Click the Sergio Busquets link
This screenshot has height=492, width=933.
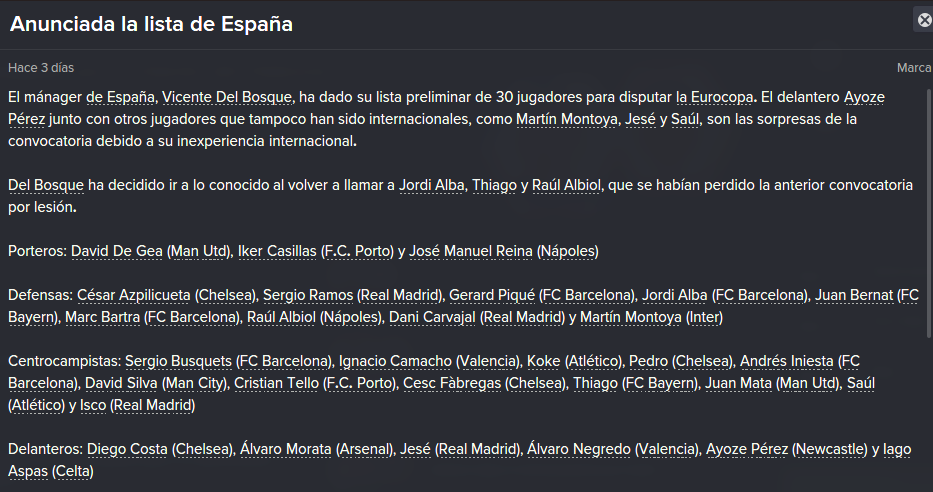(x=179, y=361)
